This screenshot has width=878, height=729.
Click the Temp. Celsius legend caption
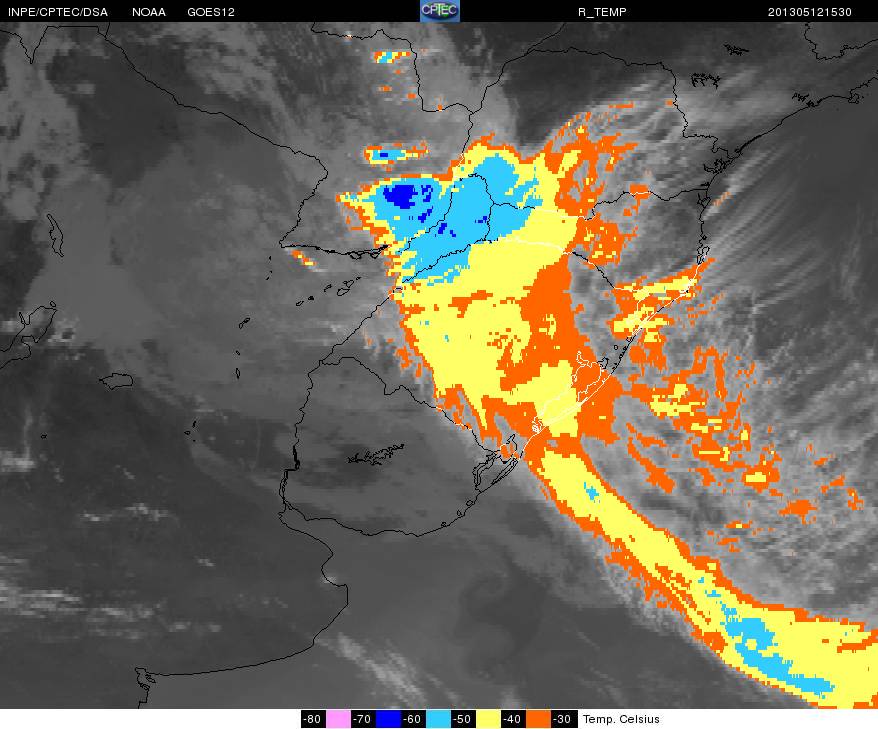pyautogui.click(x=621, y=719)
